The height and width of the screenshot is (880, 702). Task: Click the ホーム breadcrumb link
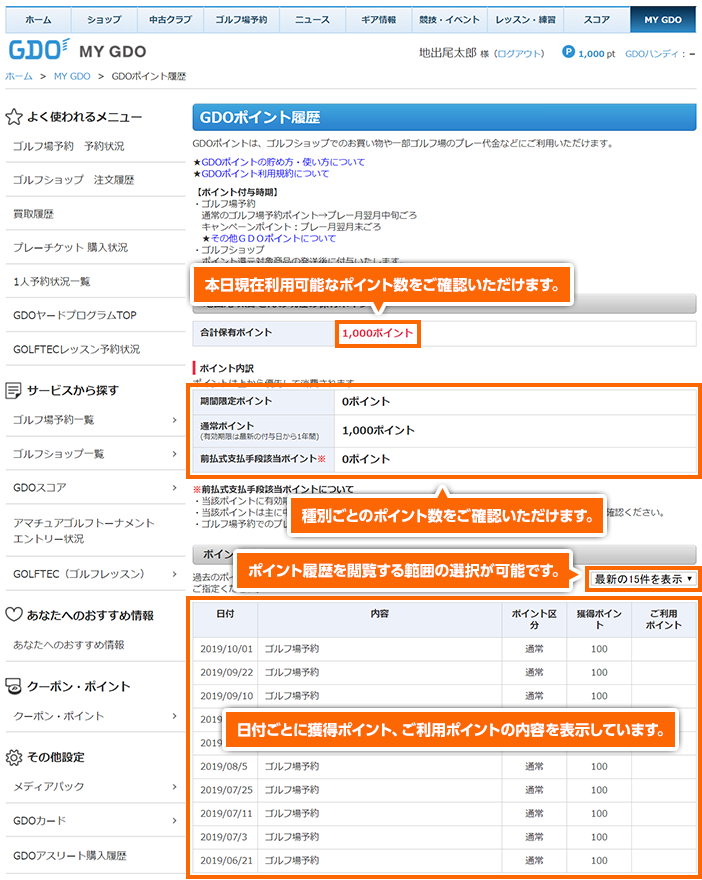[19, 76]
